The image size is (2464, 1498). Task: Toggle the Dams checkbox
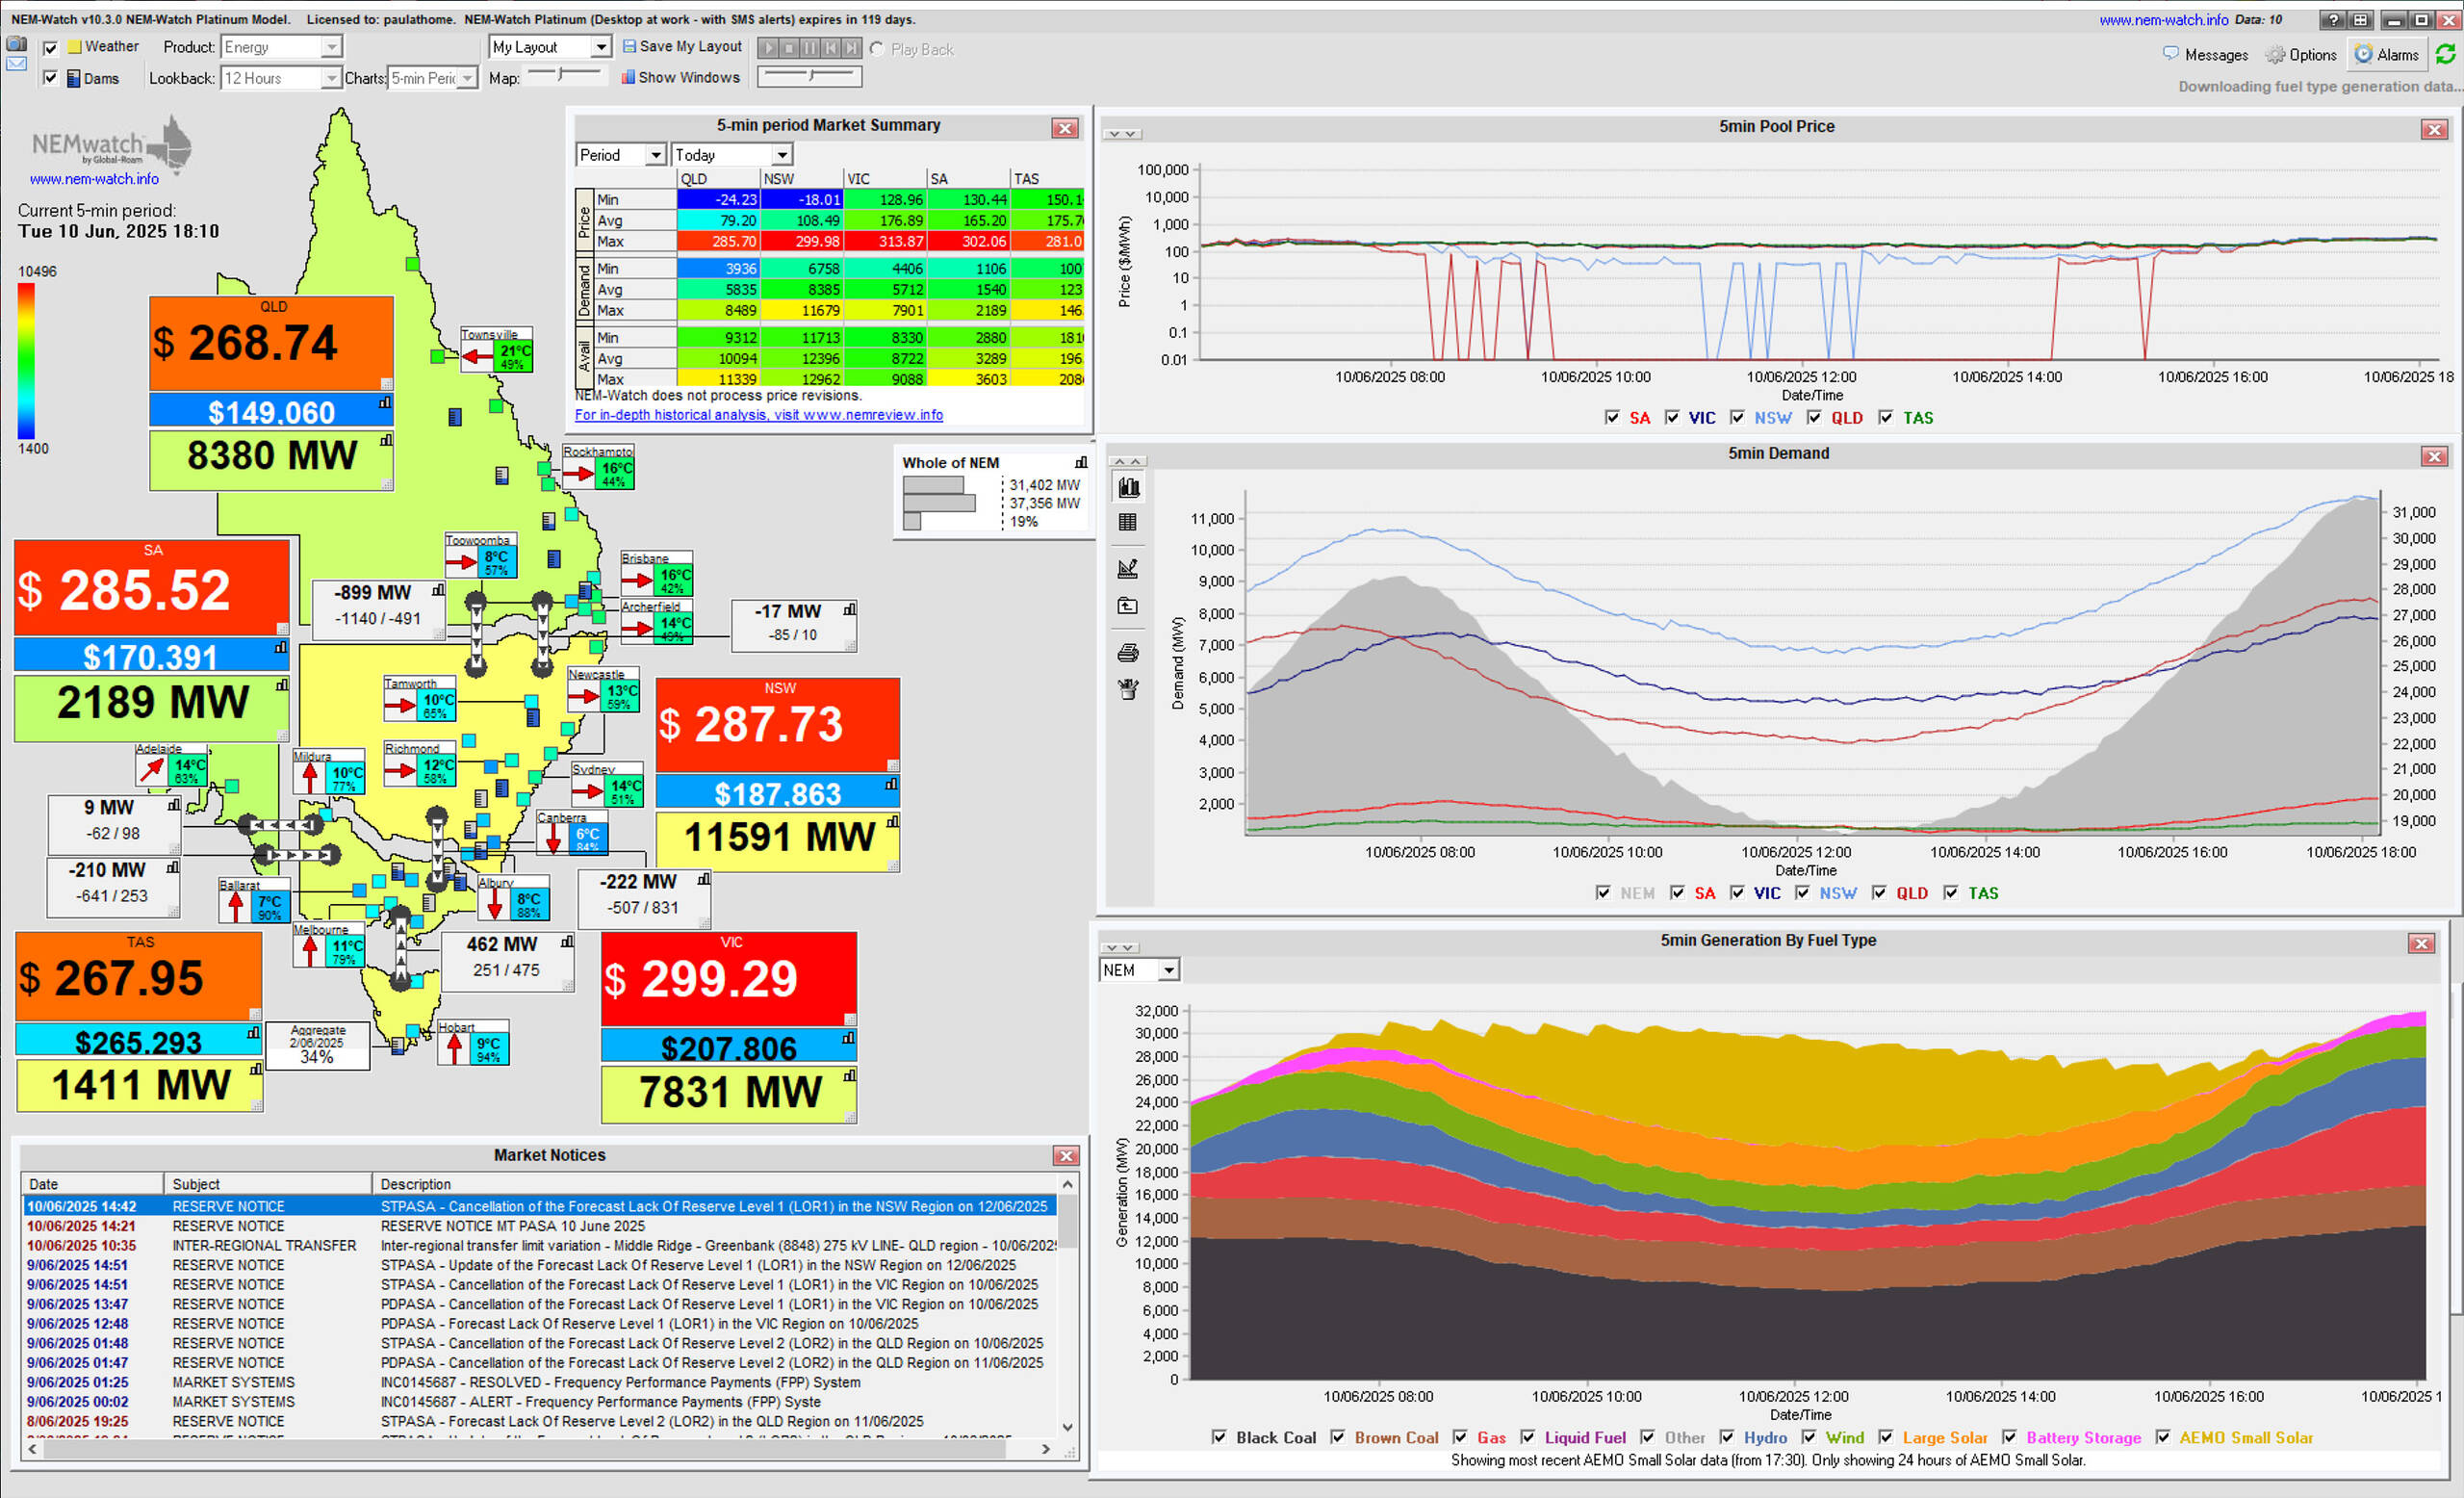point(50,78)
